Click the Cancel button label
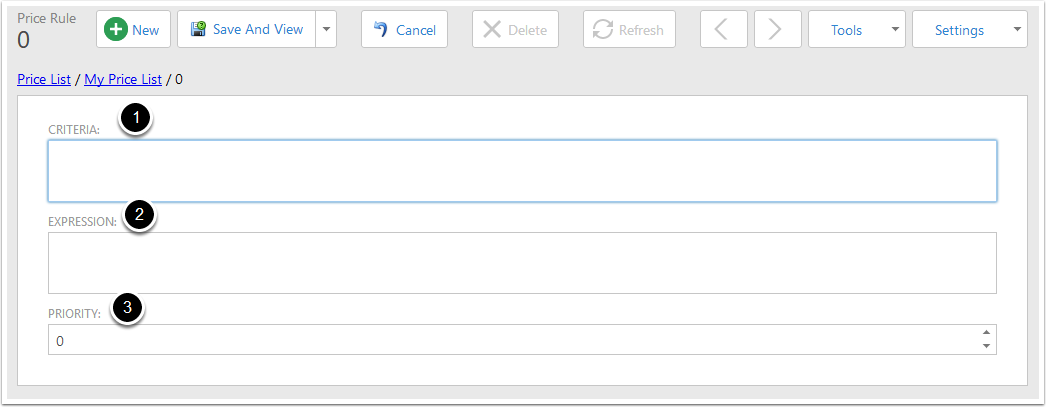This screenshot has width=1046, height=407. 416,30
